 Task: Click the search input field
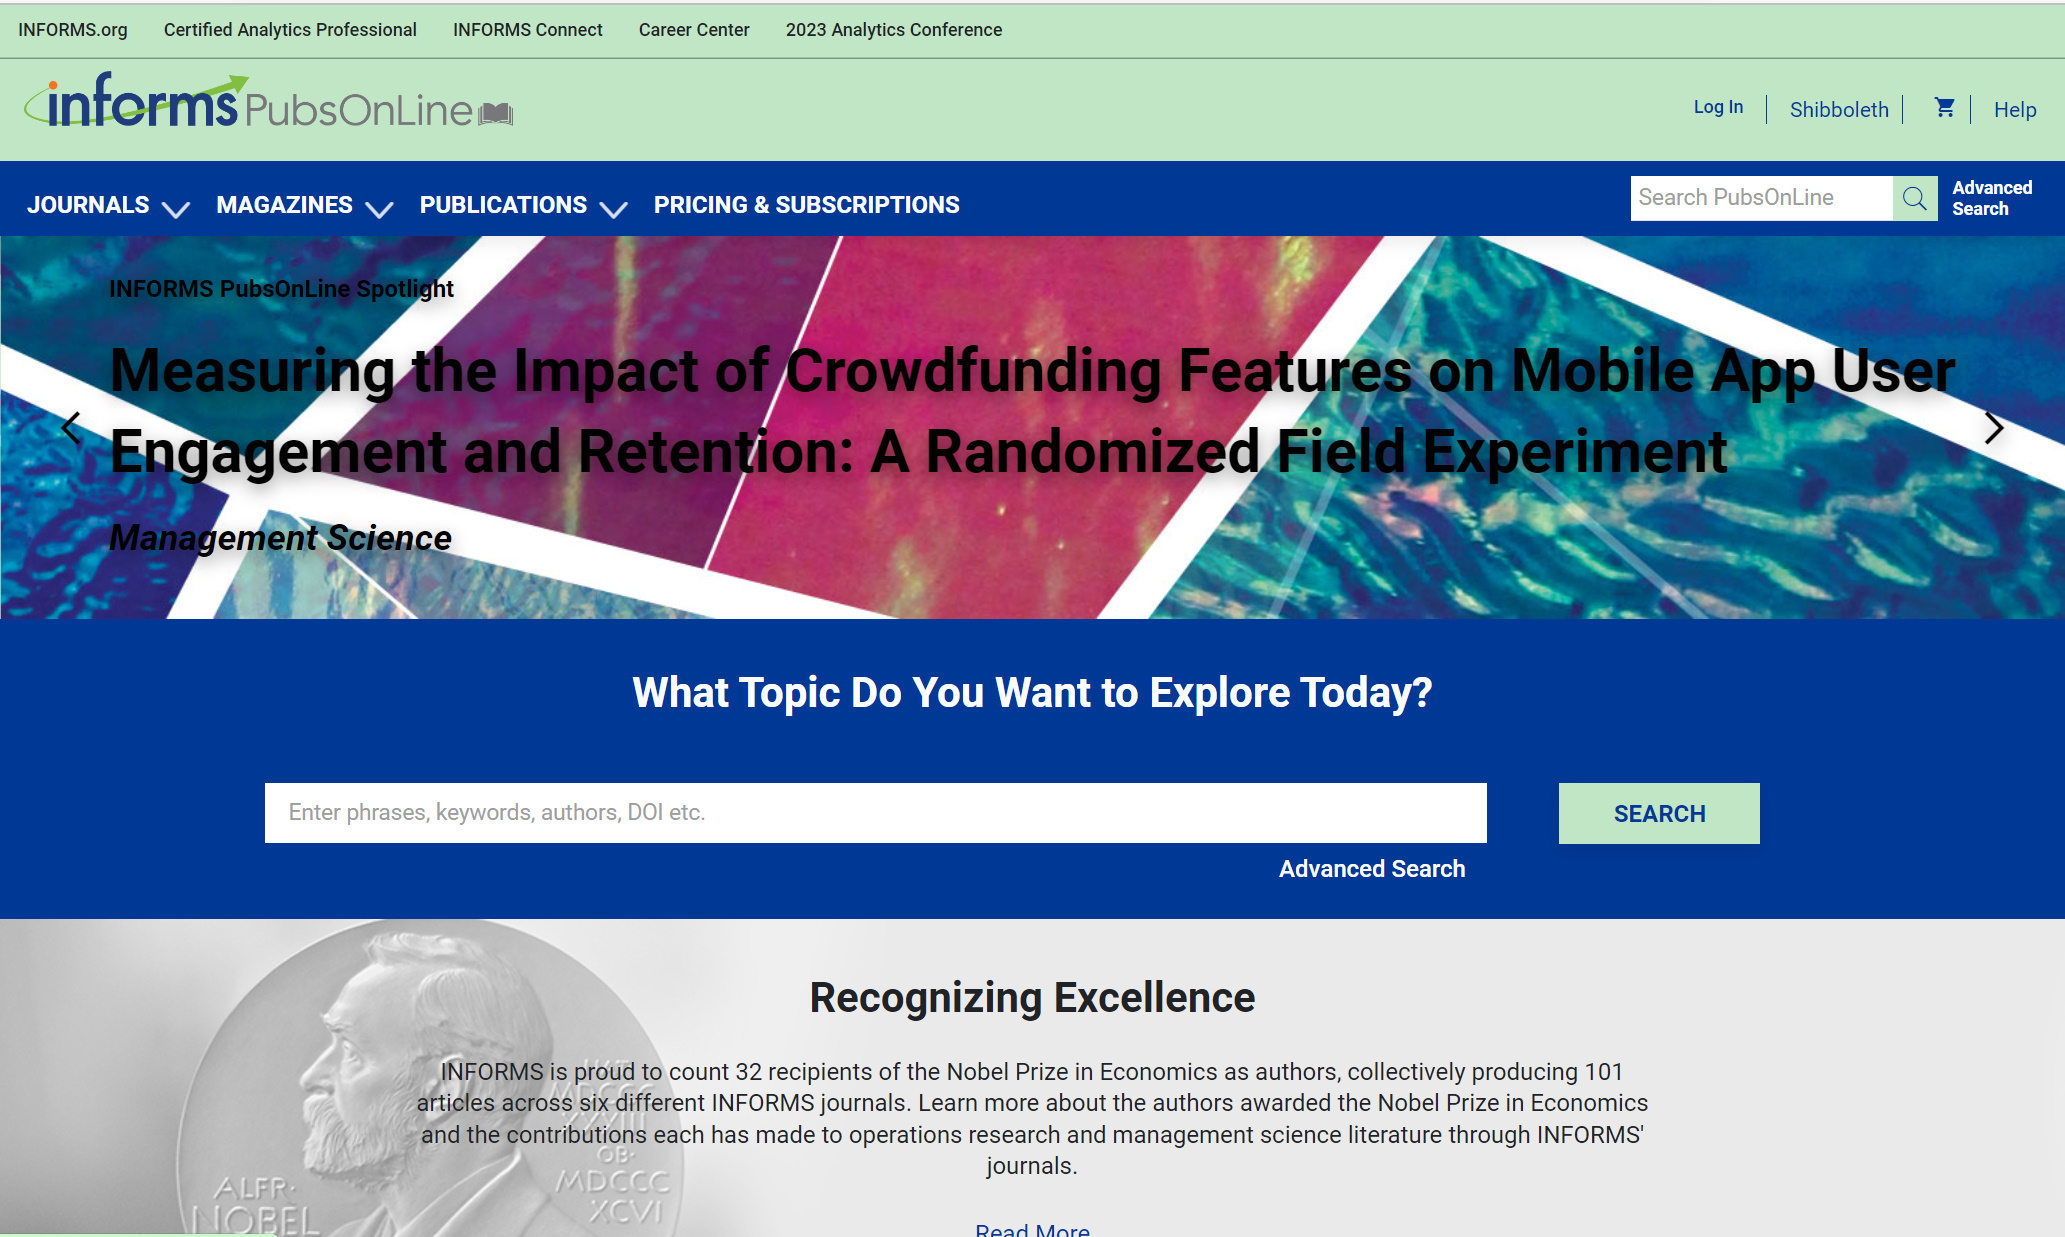tap(876, 811)
